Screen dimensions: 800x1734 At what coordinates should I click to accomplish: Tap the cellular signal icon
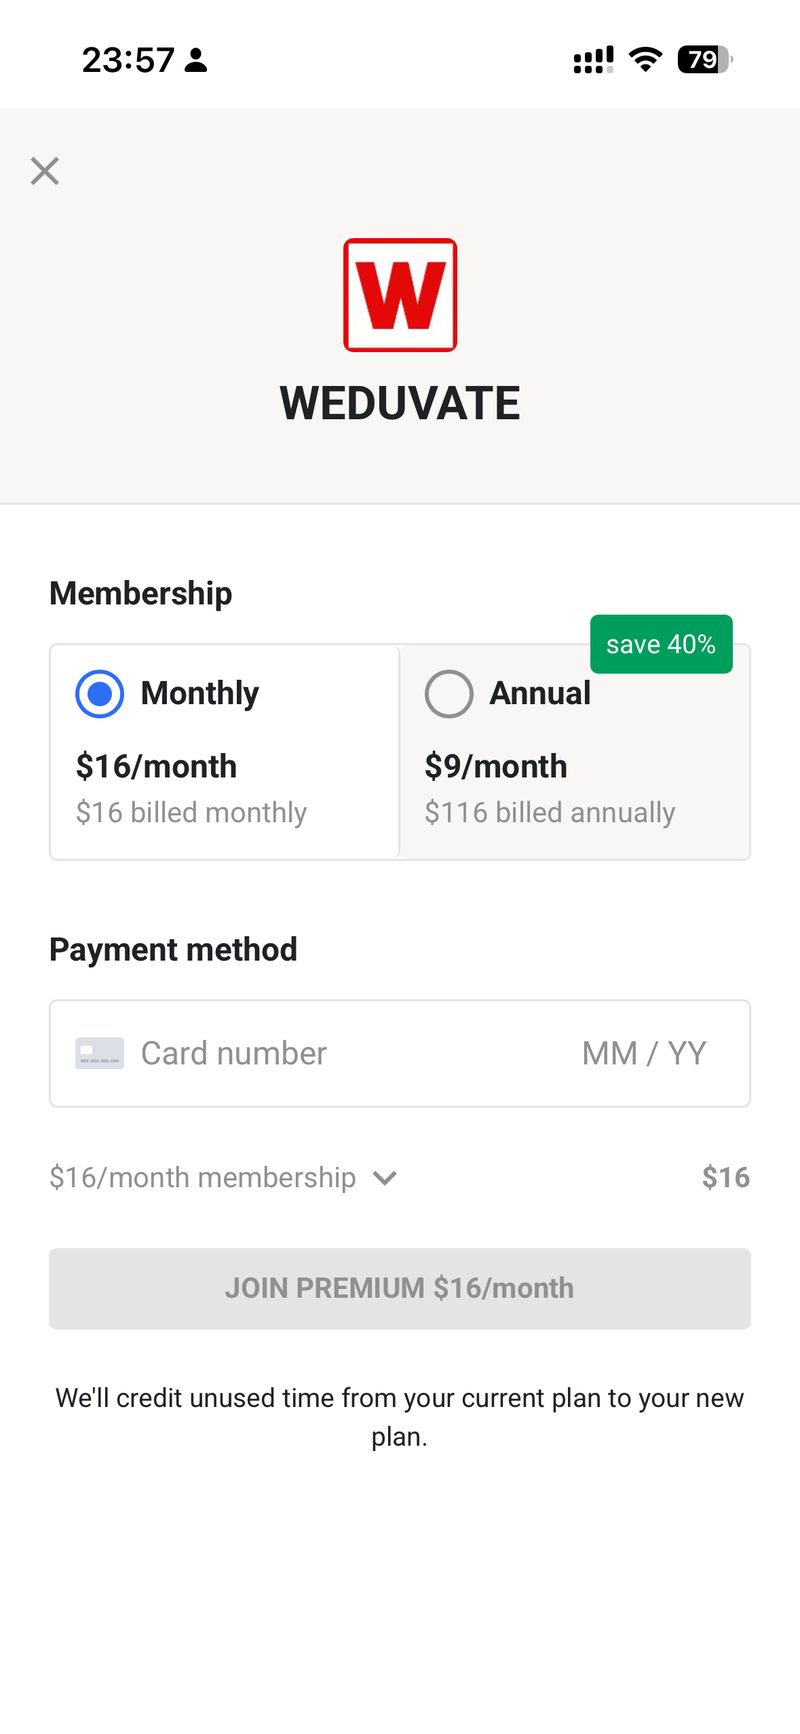[x=593, y=60]
